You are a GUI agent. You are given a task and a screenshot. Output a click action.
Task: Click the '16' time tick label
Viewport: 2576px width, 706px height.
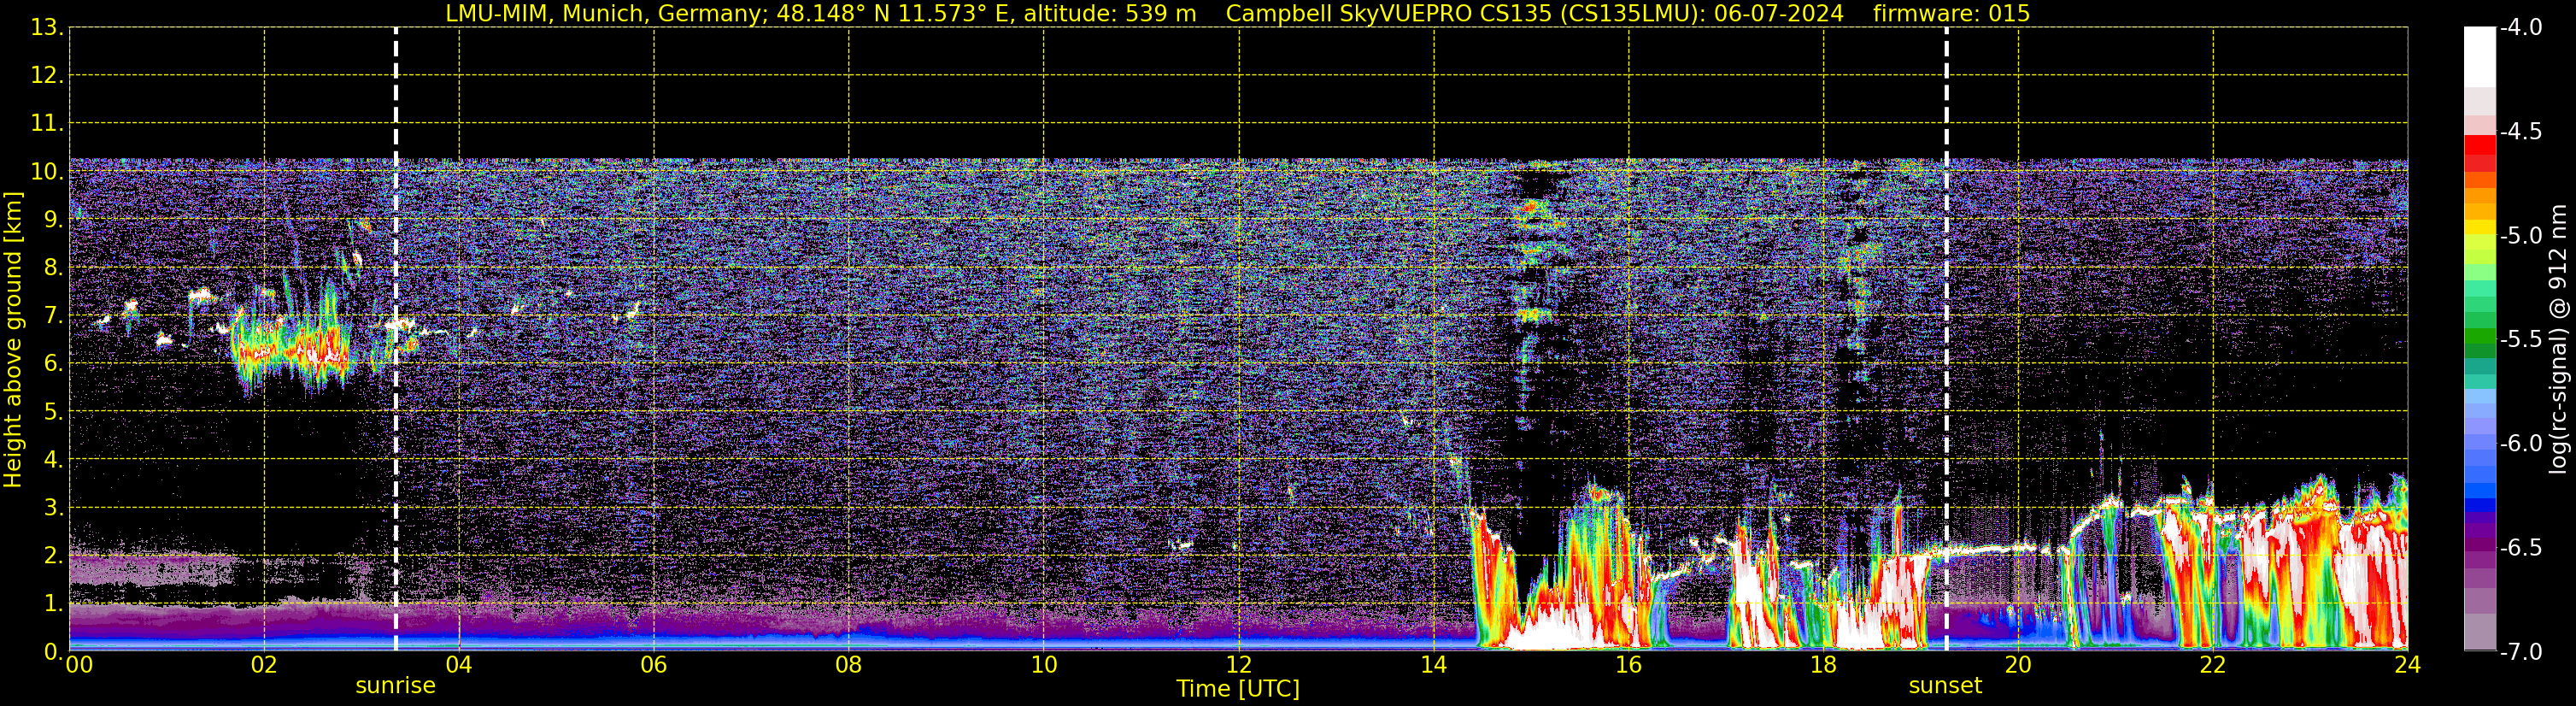(x=1629, y=665)
